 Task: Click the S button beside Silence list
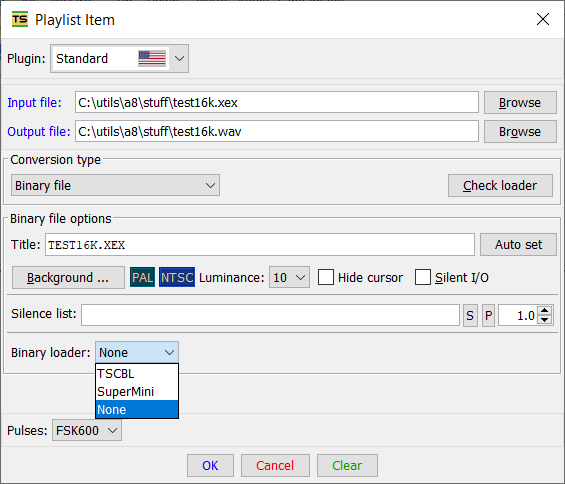(470, 315)
